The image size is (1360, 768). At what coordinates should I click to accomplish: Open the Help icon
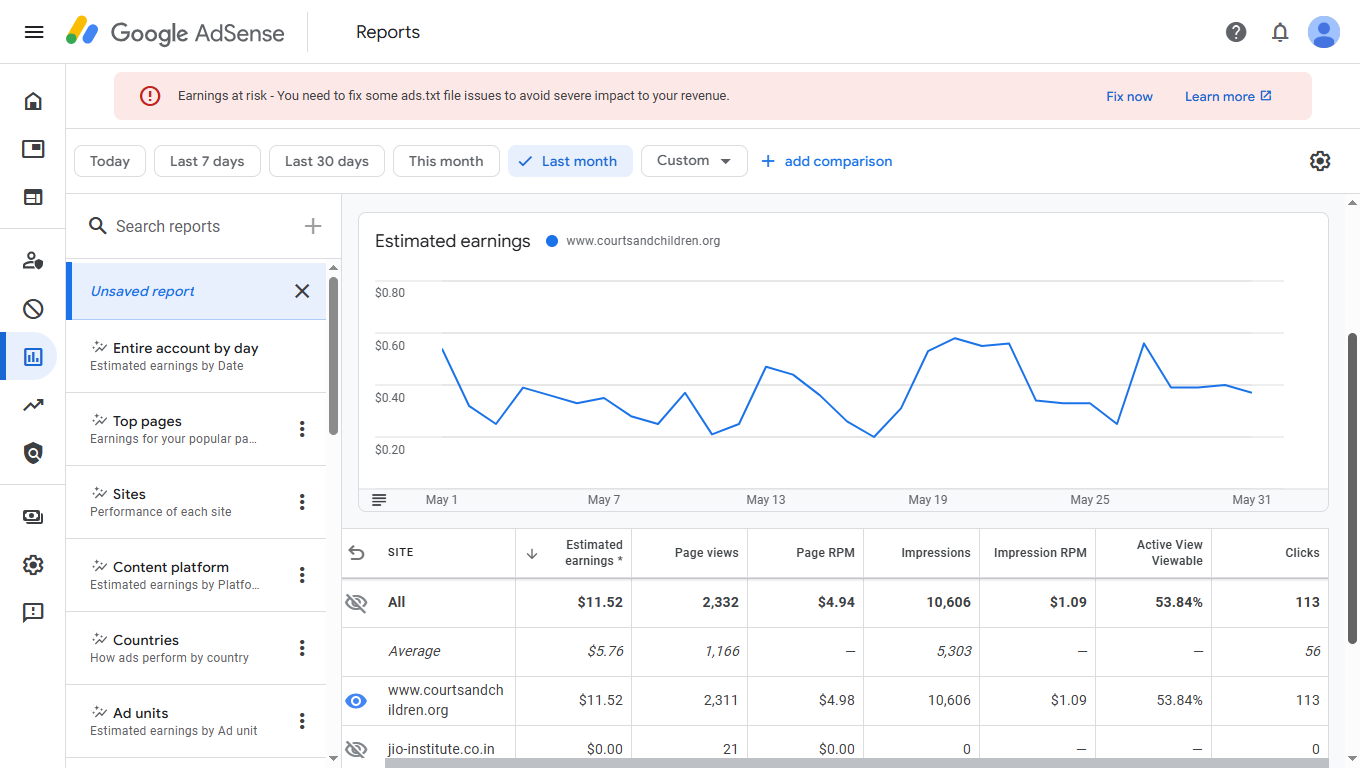pos(1236,32)
